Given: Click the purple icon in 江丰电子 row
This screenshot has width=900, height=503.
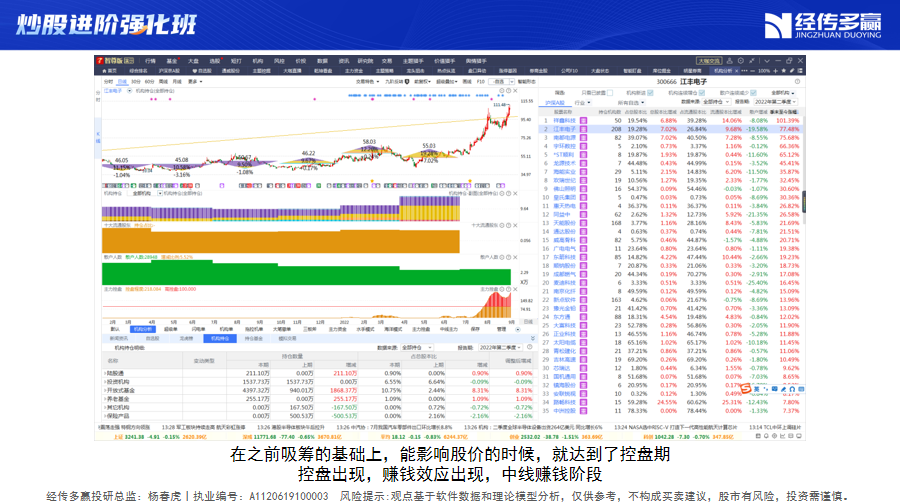Looking at the screenshot, I should pyautogui.click(x=583, y=129).
